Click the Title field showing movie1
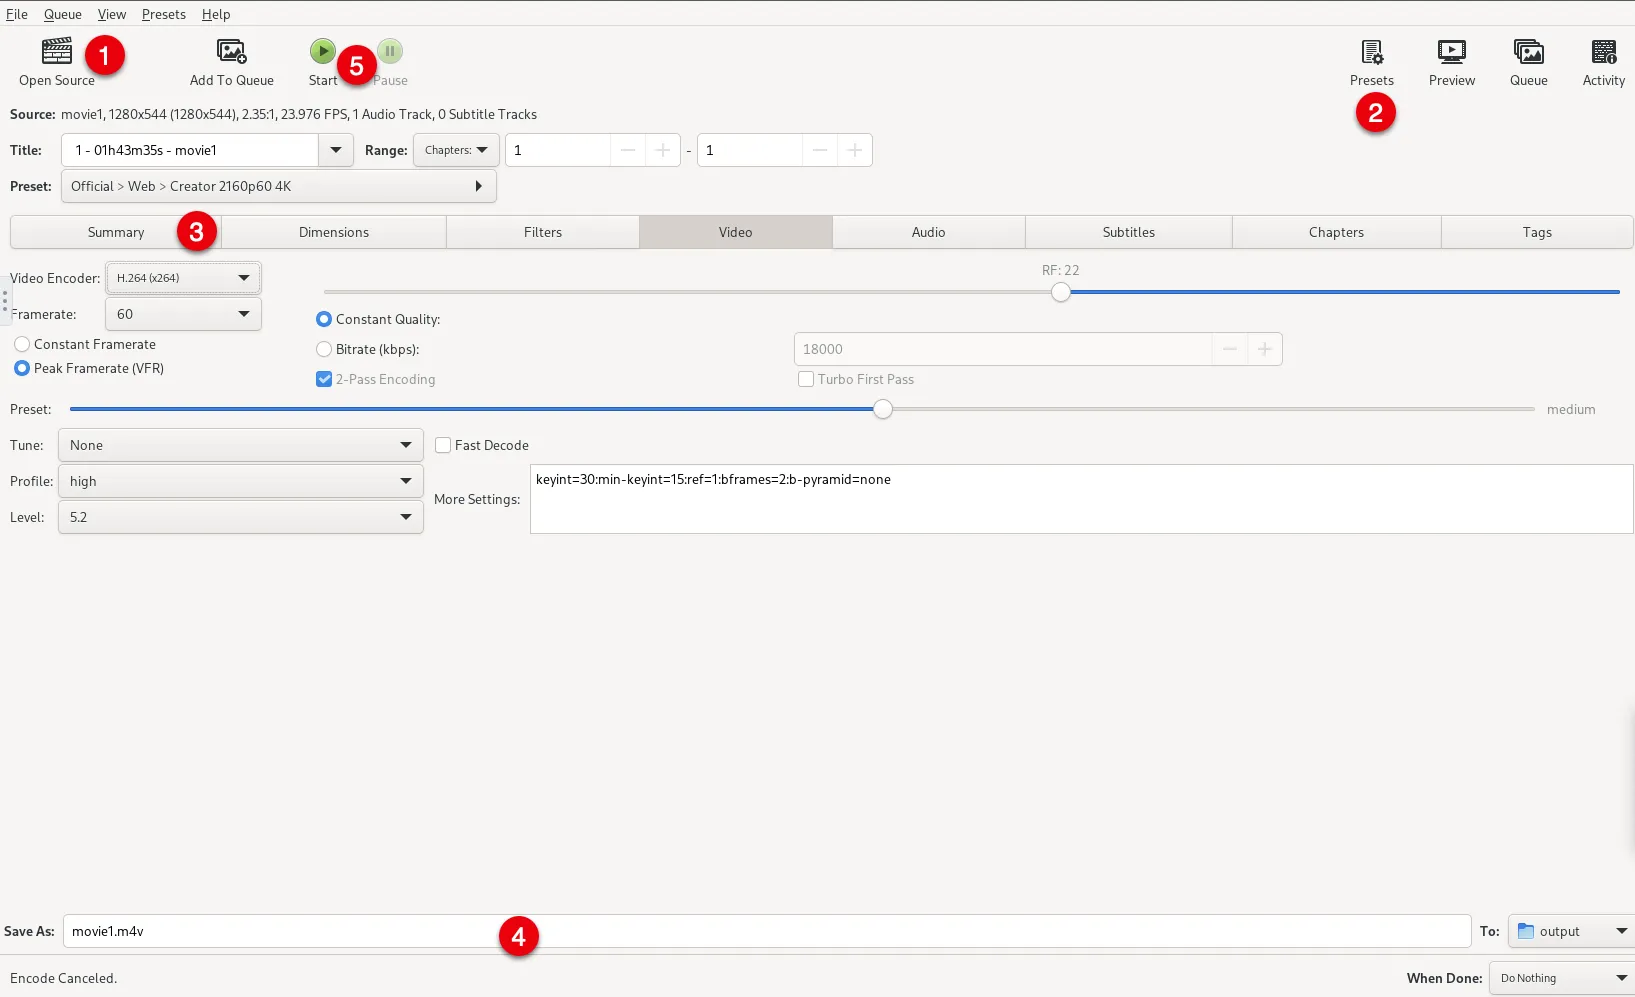1635x997 pixels. pyautogui.click(x=190, y=150)
